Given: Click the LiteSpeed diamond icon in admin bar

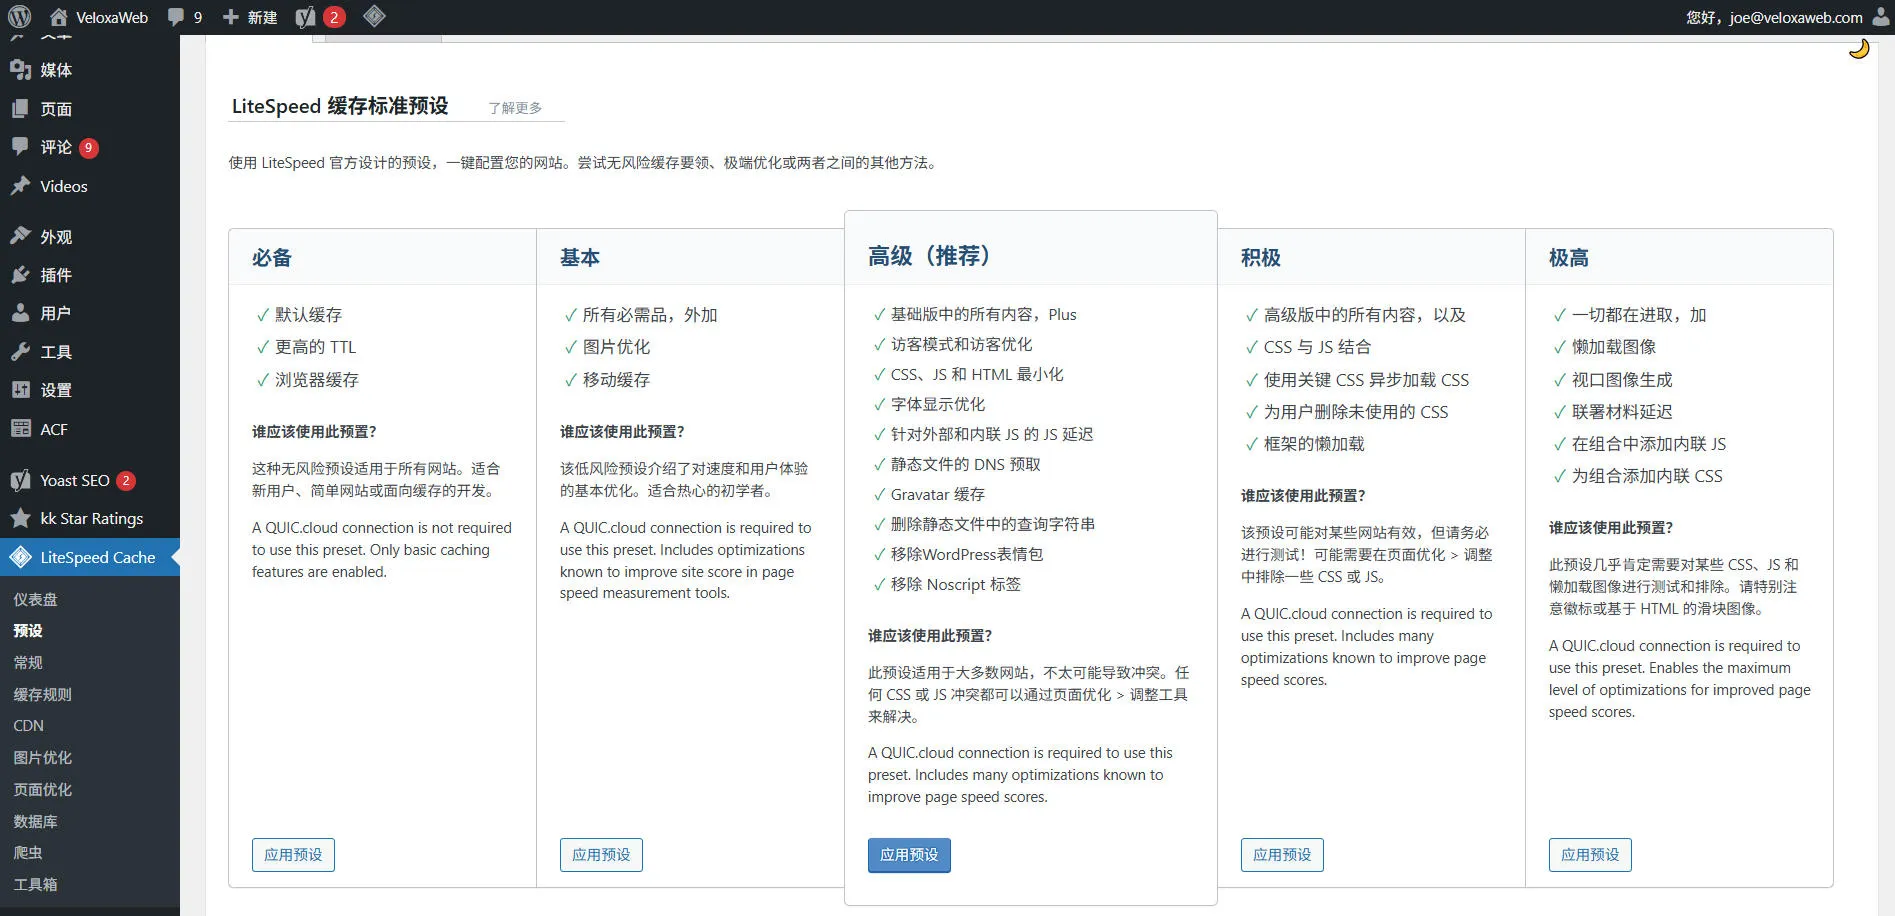Looking at the screenshot, I should 374,16.
